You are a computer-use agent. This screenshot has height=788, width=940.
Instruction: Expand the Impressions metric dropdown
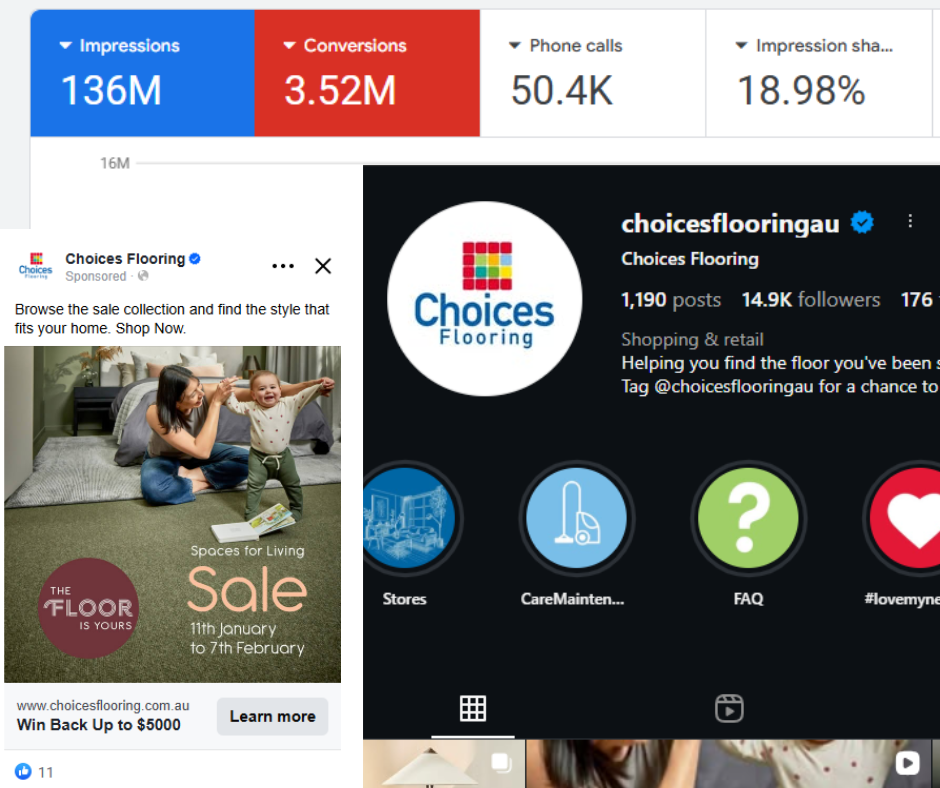(65, 46)
